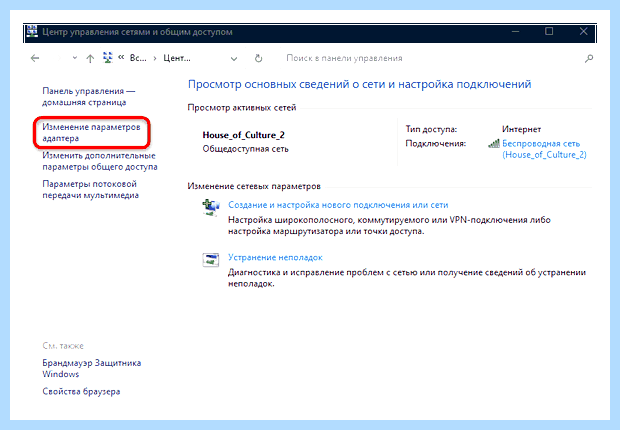Maximize the network center window

(549, 31)
